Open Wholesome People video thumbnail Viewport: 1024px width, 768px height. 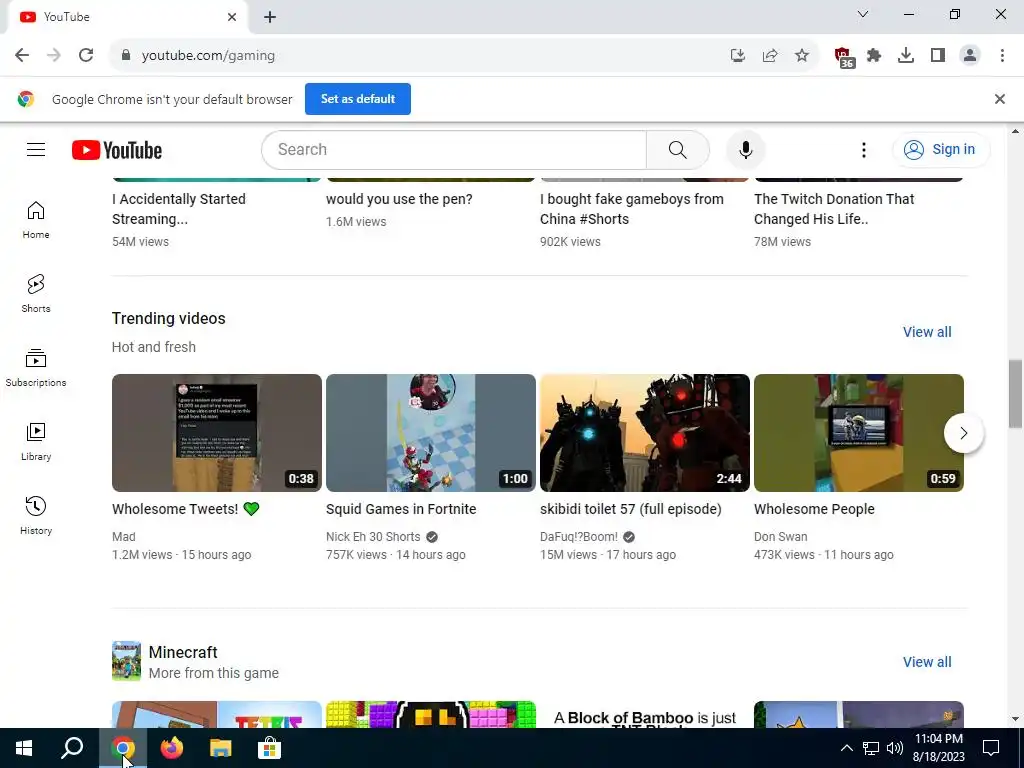tap(859, 433)
